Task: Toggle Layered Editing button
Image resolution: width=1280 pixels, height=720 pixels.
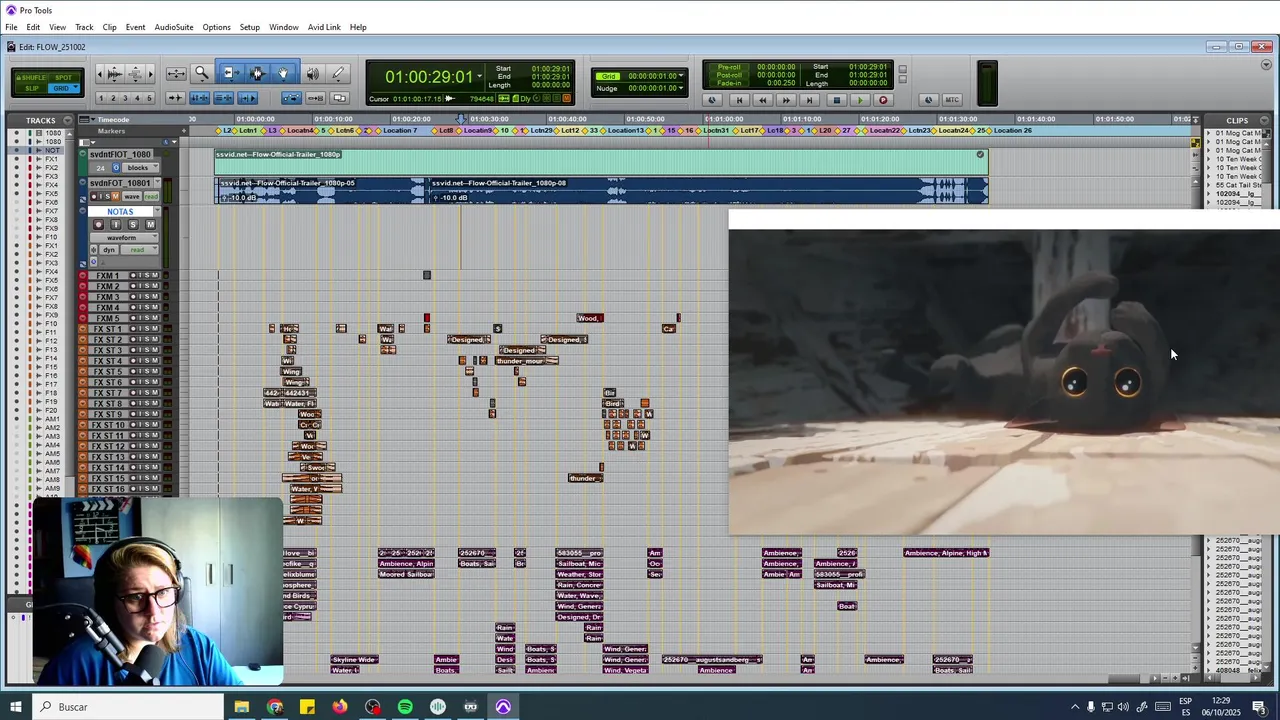Action: click(x=339, y=98)
